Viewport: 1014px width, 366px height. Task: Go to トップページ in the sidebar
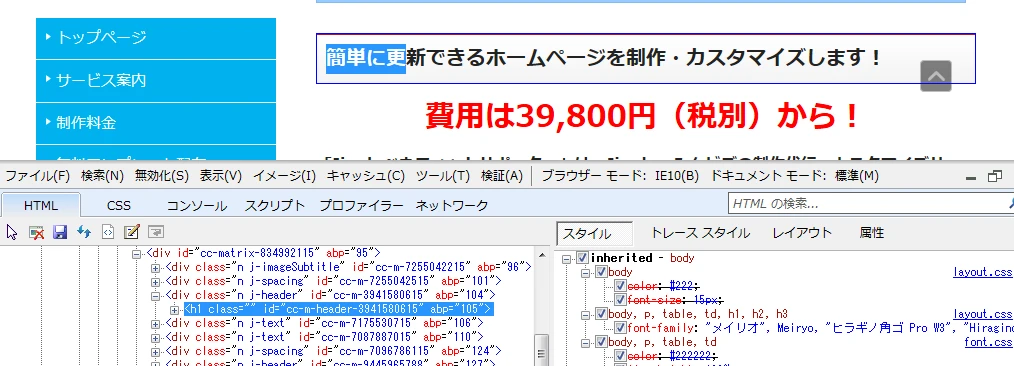tap(156, 38)
